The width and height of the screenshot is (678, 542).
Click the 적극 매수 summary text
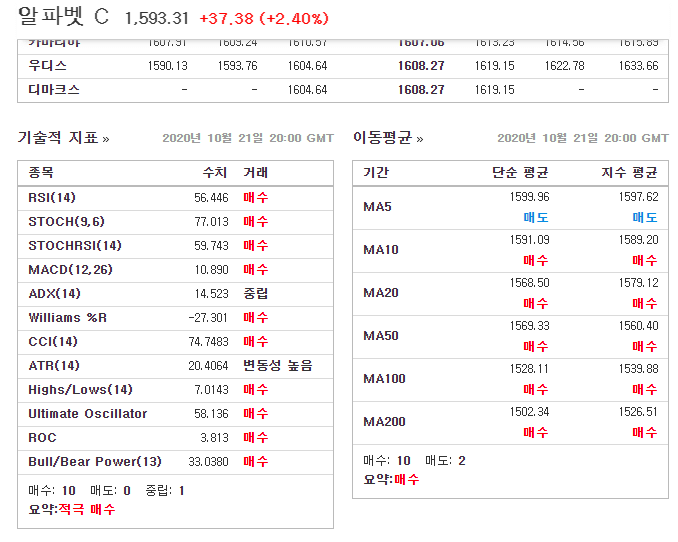pos(86,509)
